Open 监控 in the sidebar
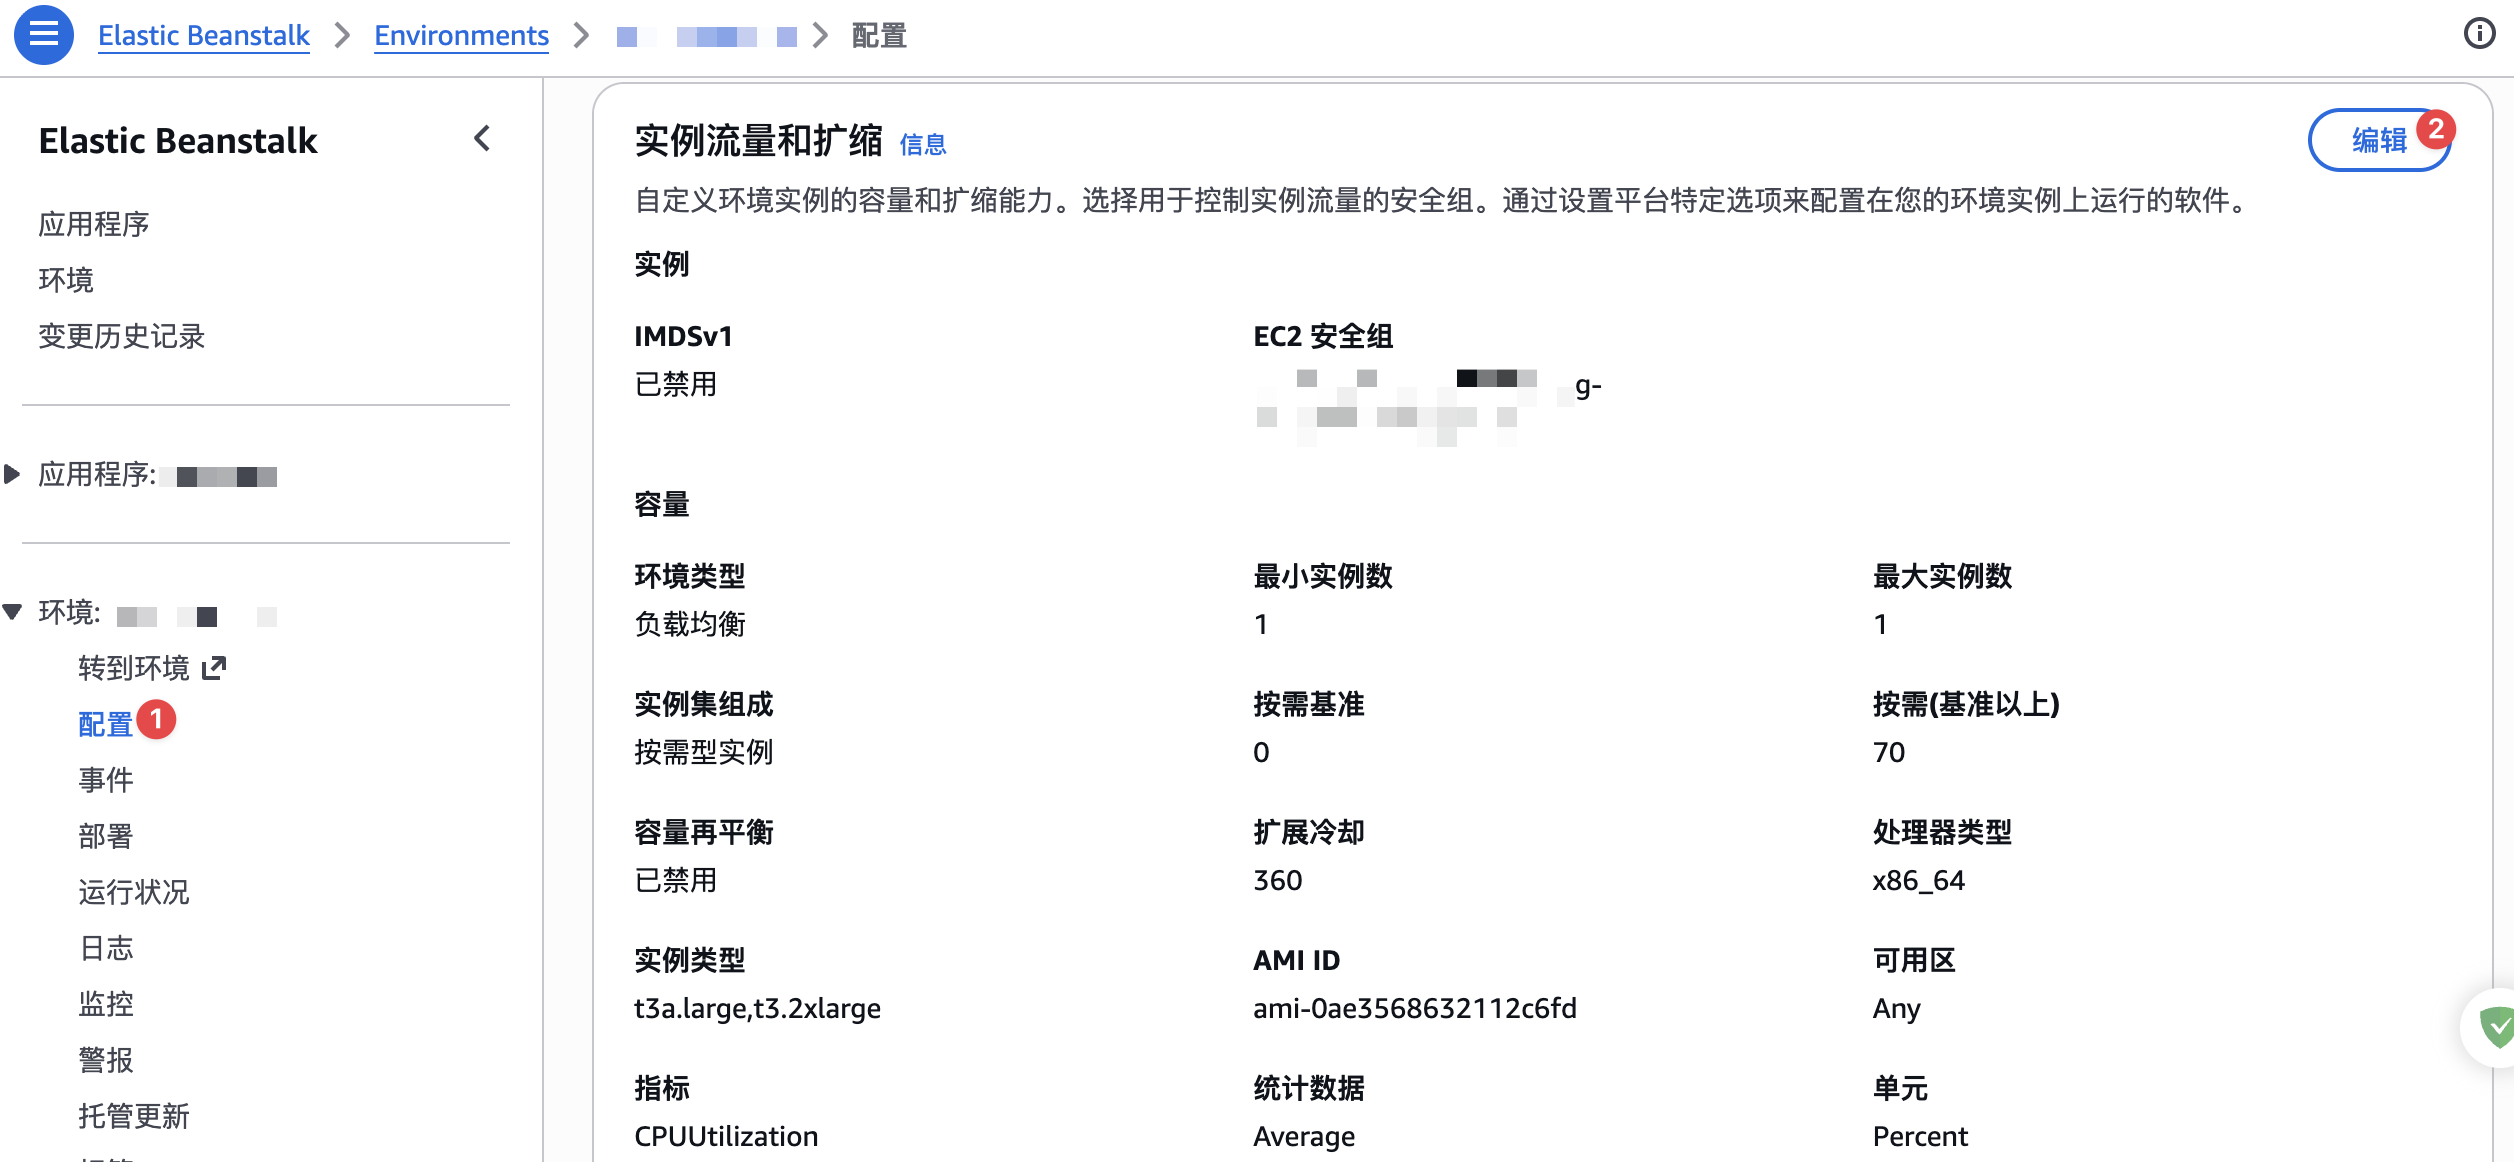Viewport: 2514px width, 1162px height. (x=106, y=1004)
